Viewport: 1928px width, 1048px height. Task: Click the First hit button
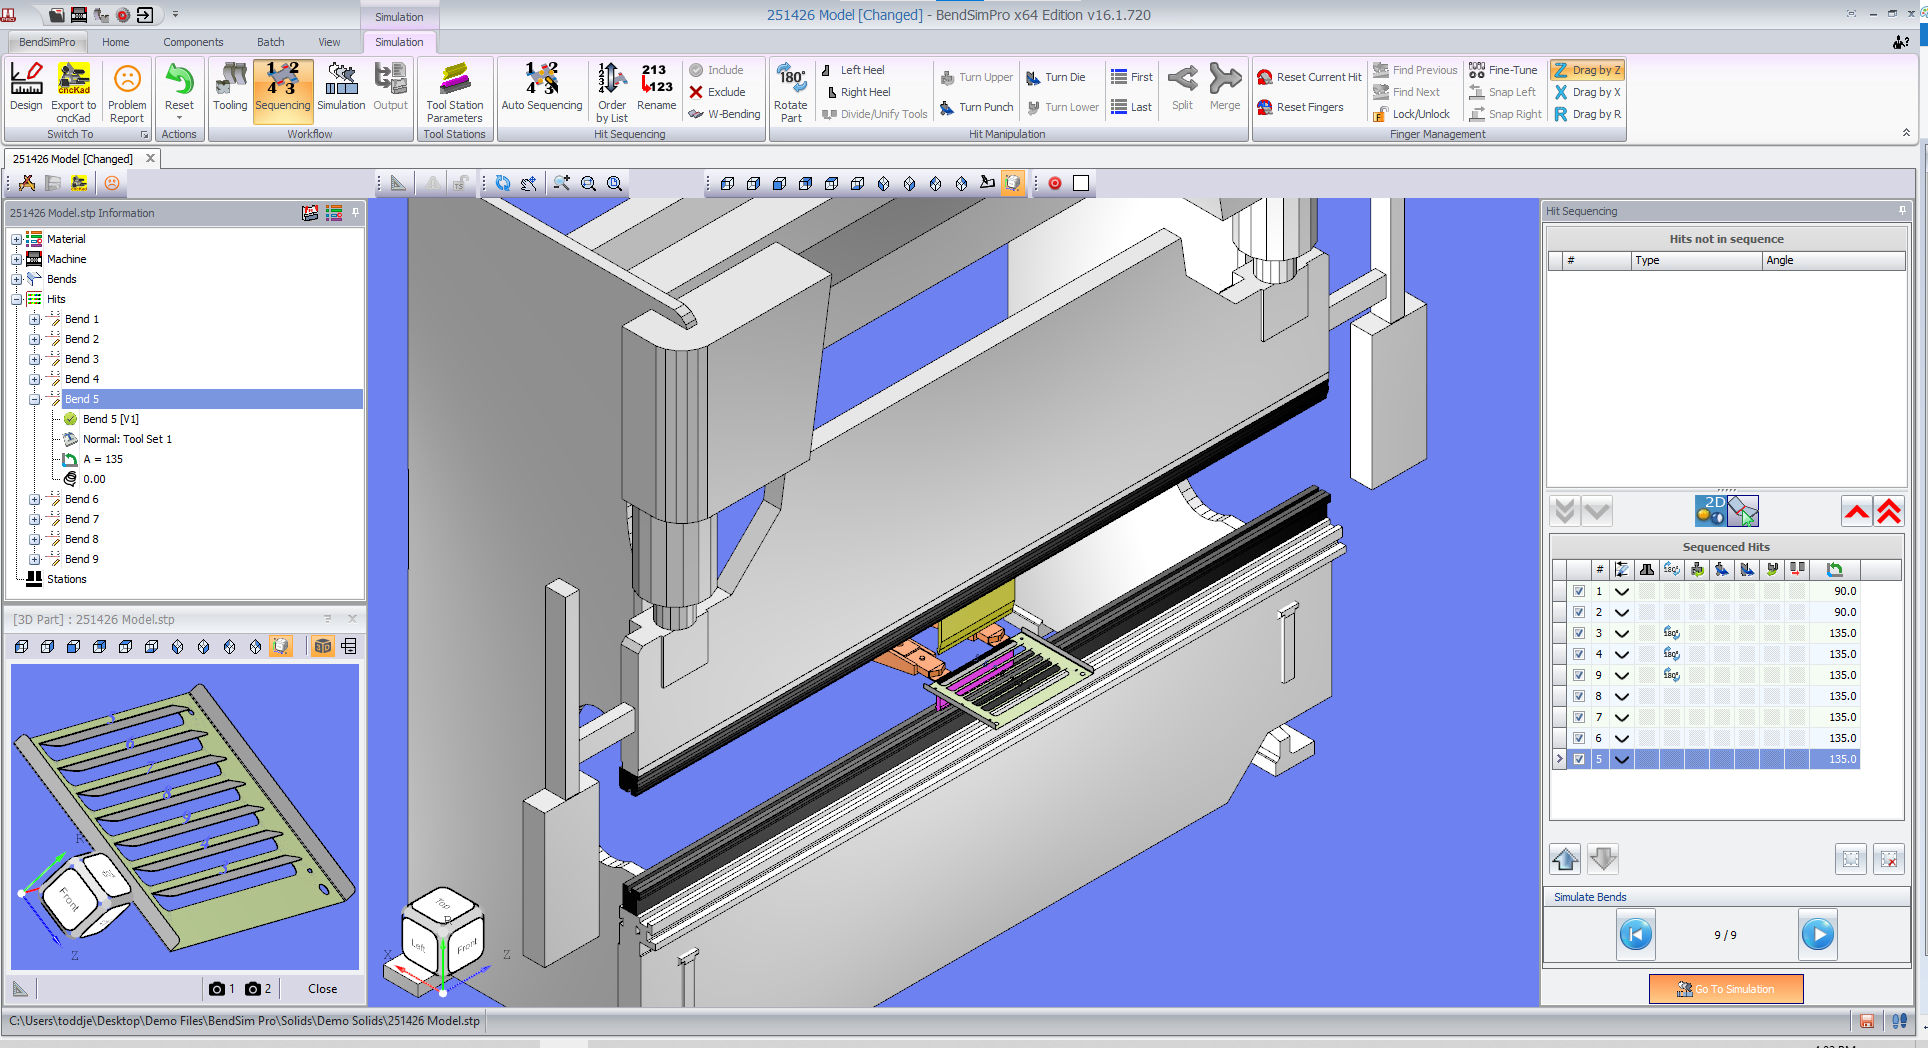tap(1131, 77)
